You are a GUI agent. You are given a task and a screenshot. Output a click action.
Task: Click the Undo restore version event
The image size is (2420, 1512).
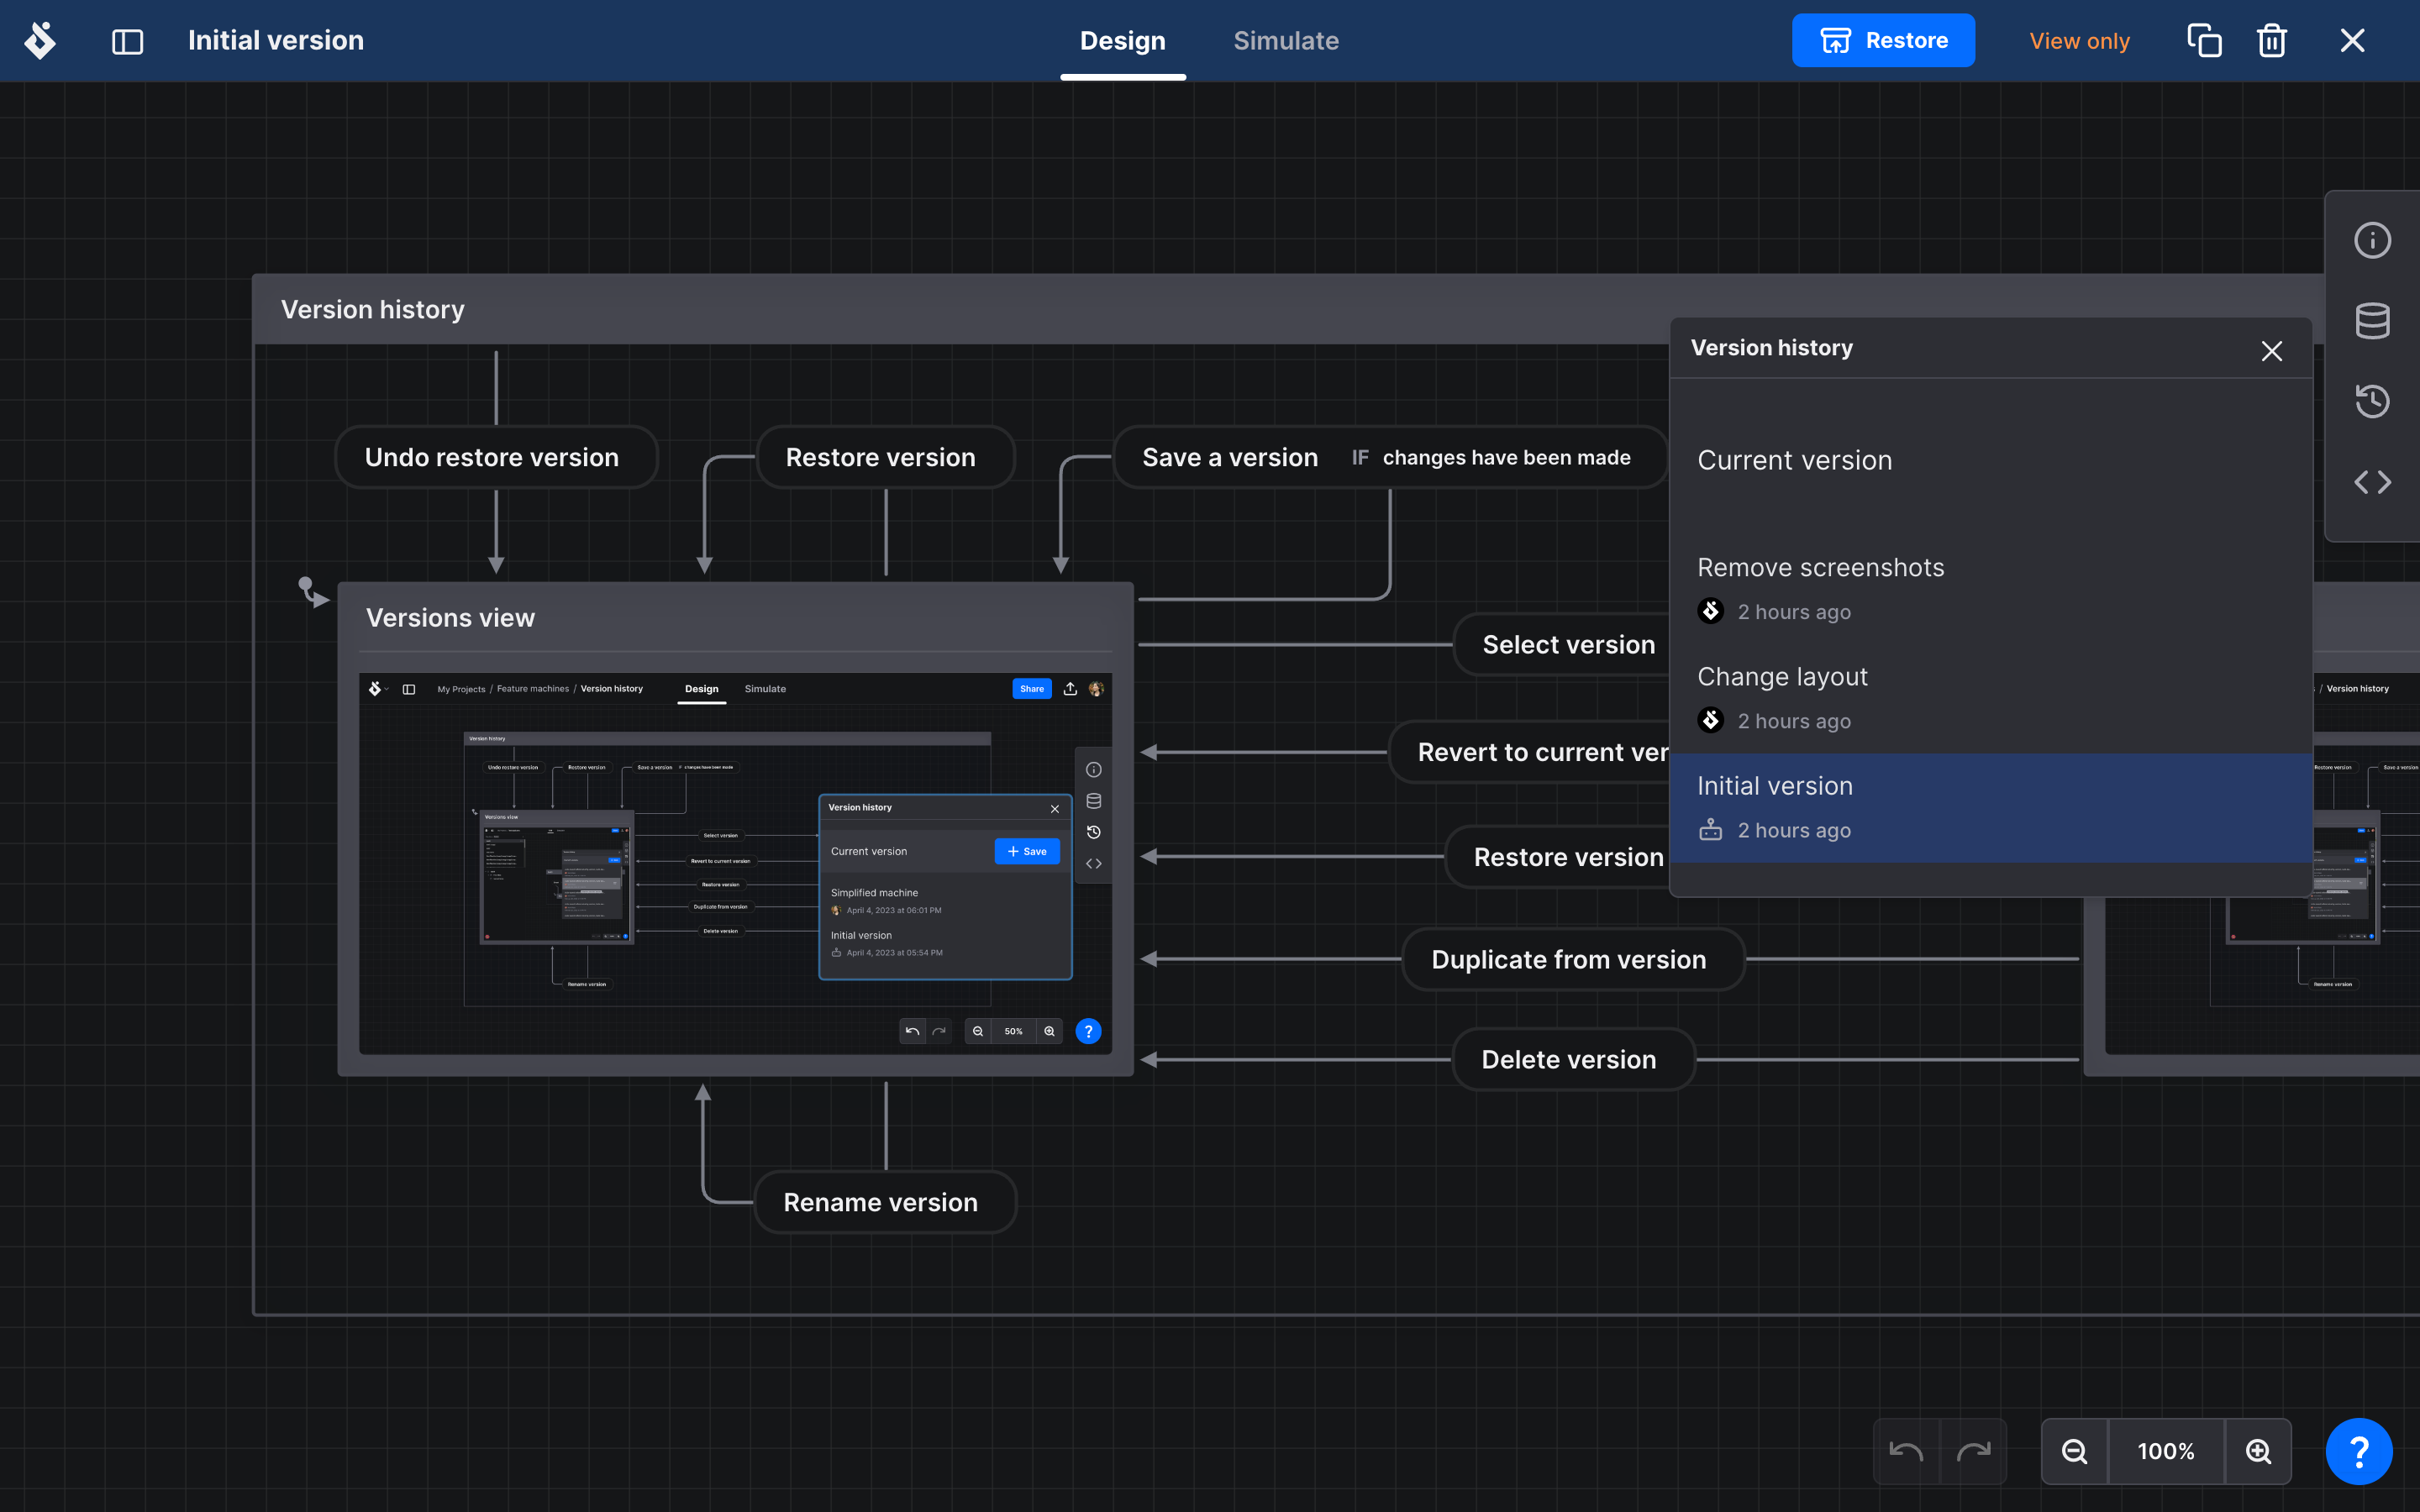(496, 457)
